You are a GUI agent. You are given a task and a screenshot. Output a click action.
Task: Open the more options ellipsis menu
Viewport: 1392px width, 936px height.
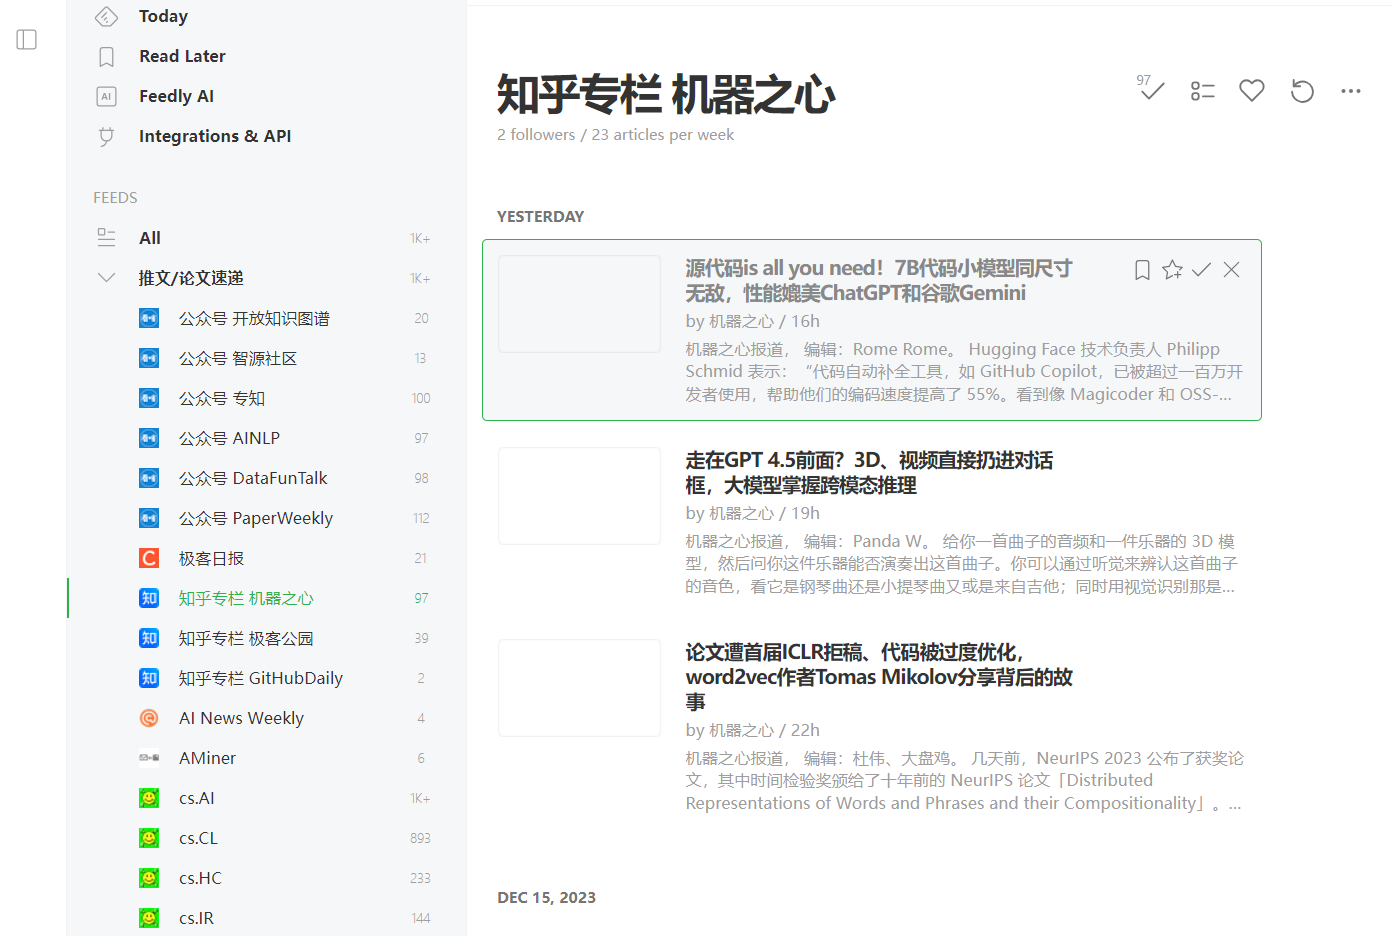pyautogui.click(x=1351, y=91)
